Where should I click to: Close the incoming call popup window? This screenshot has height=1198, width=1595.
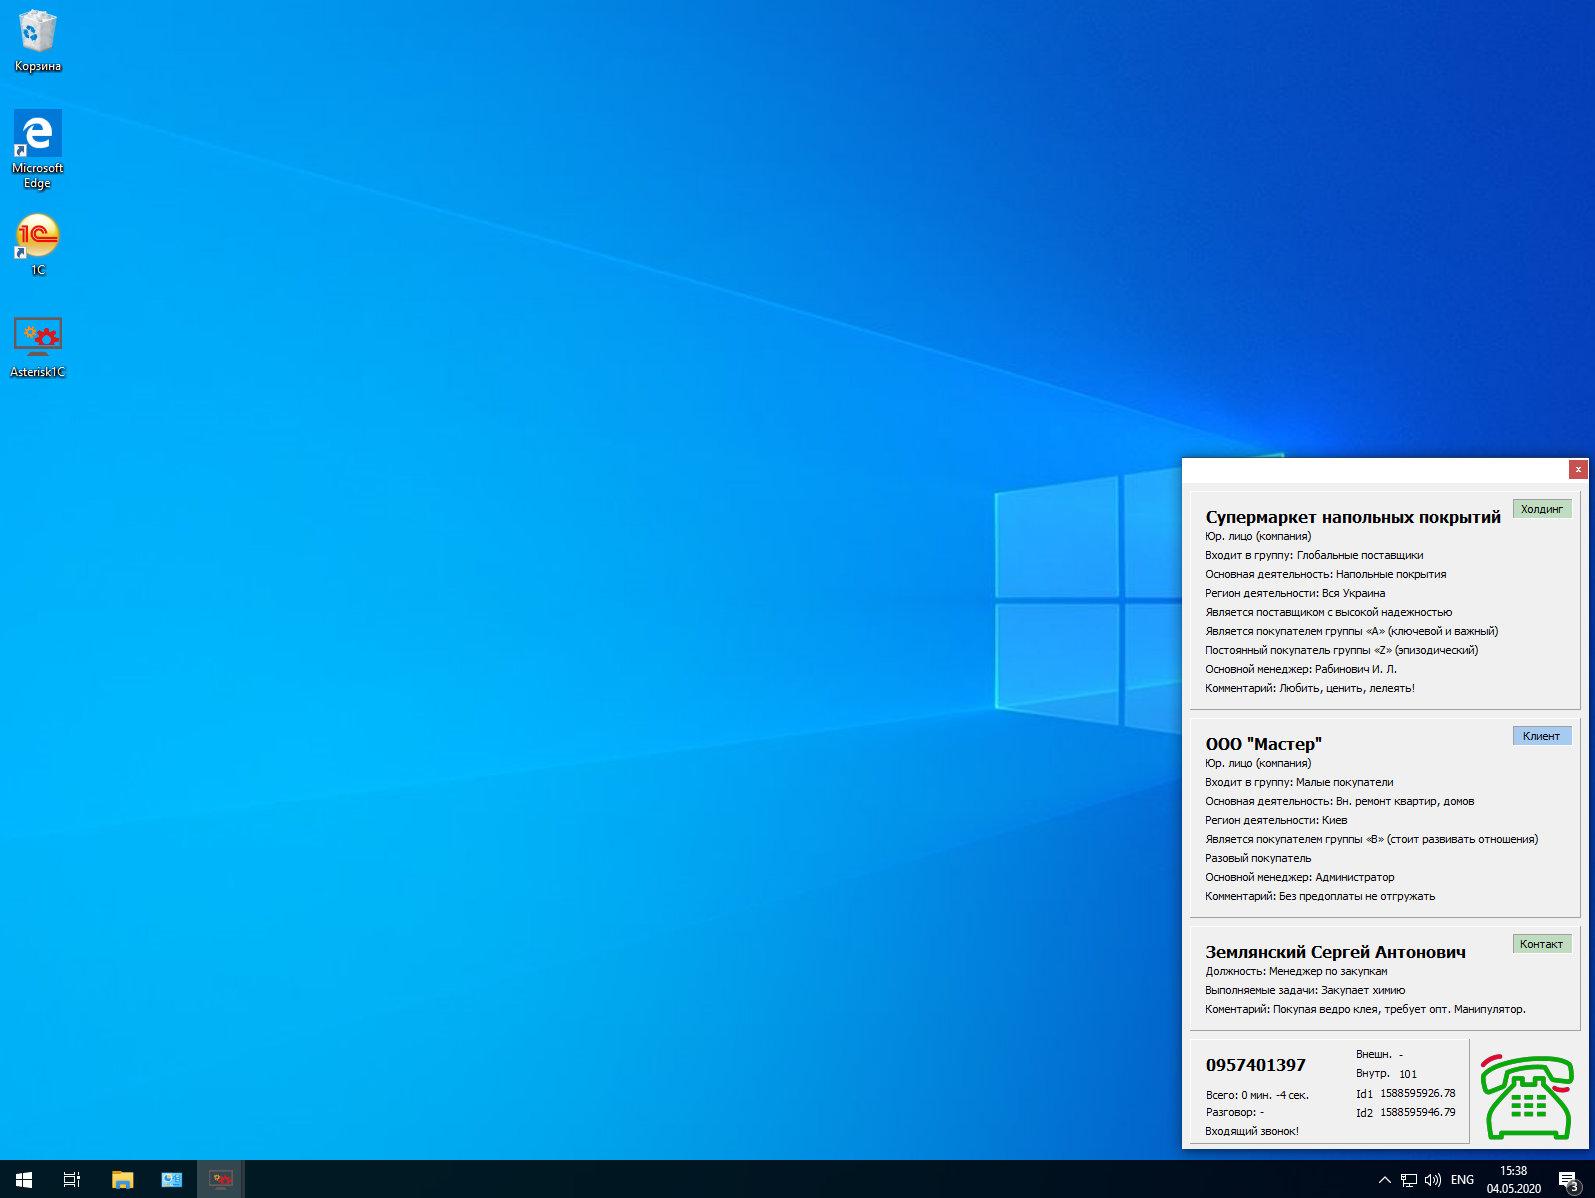click(x=1578, y=469)
